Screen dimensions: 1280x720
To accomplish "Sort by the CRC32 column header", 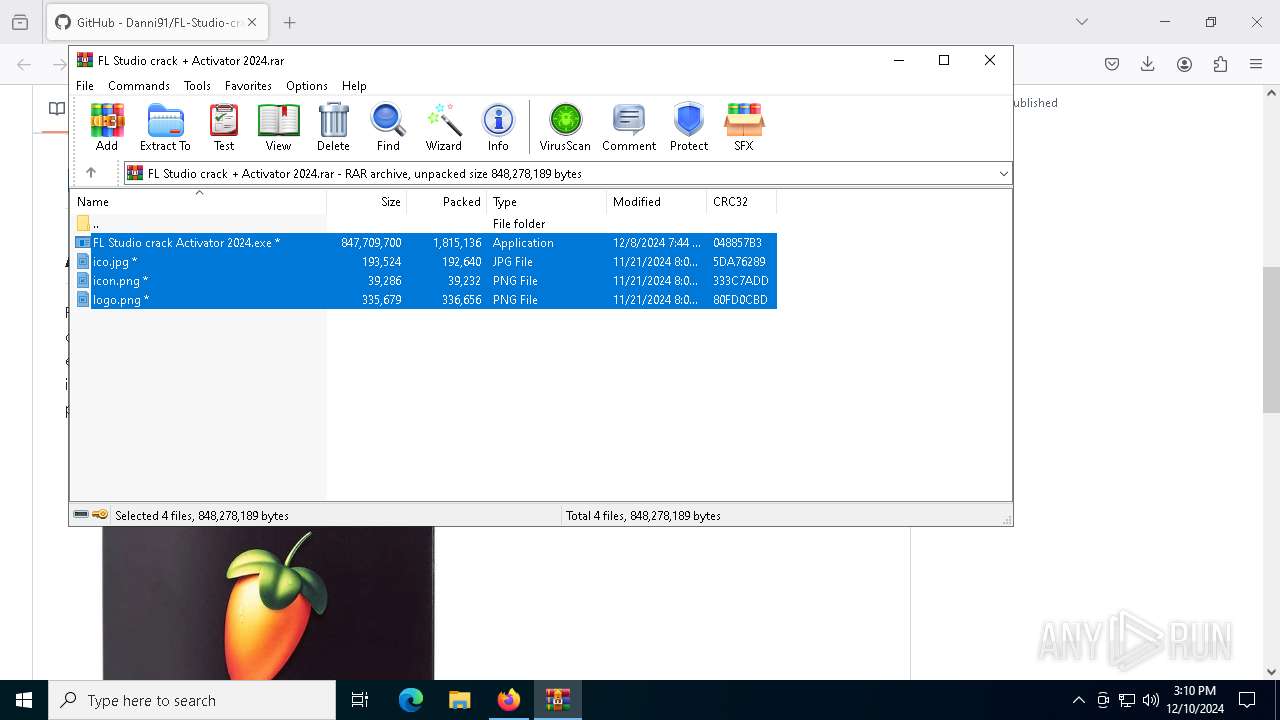I will (x=741, y=202).
